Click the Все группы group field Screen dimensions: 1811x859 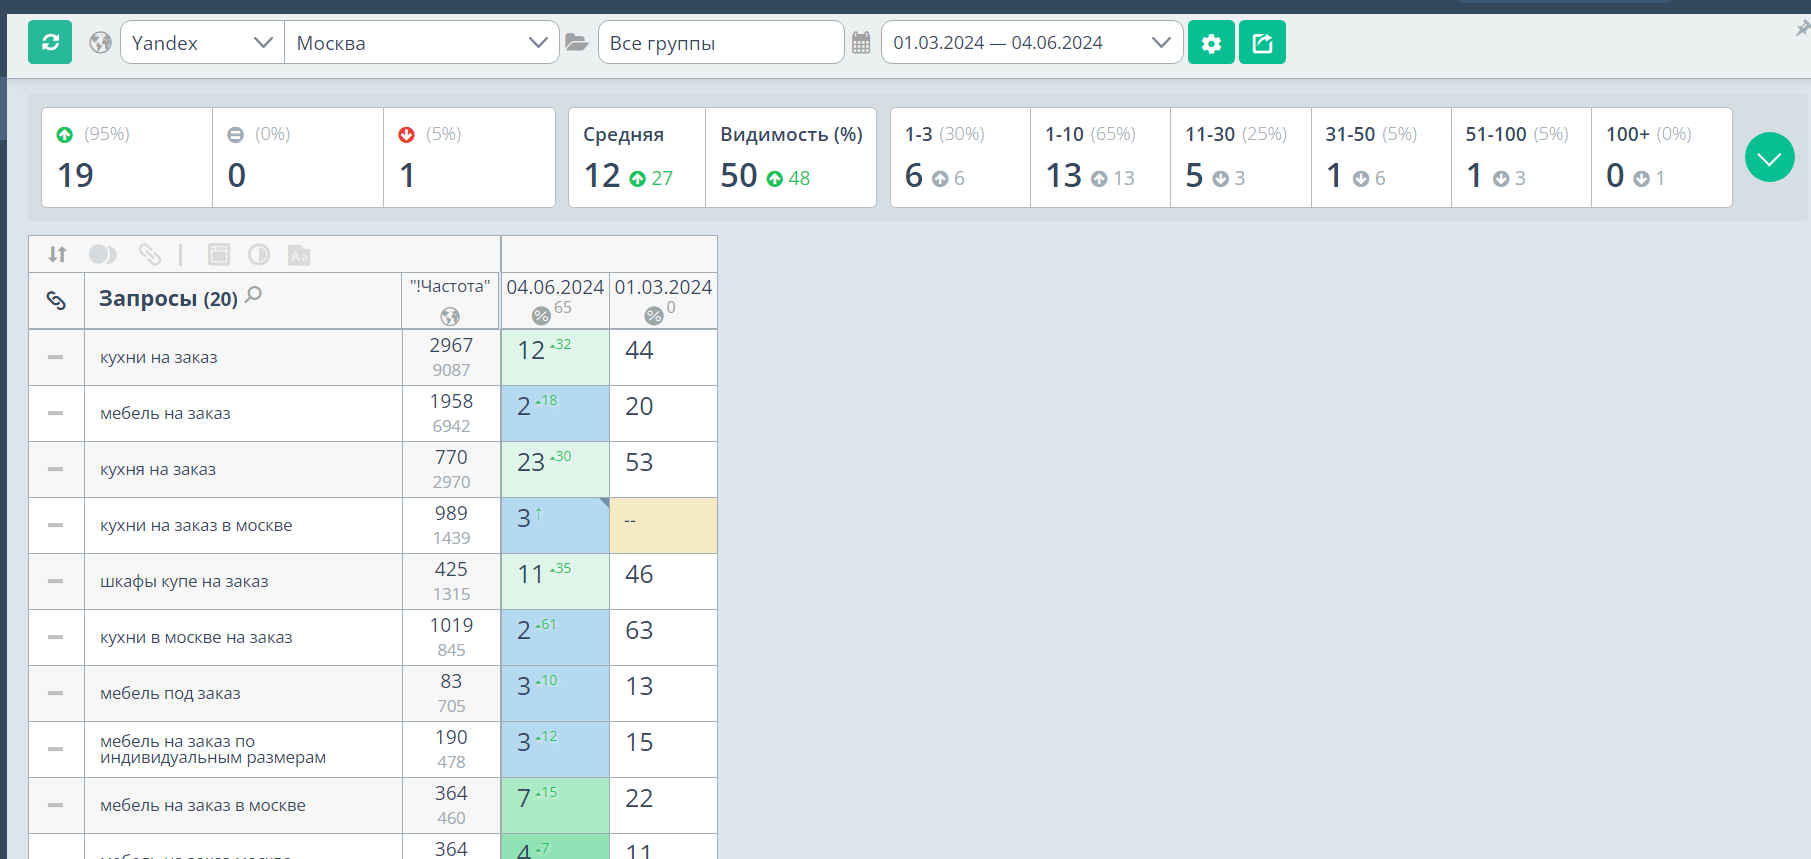pyautogui.click(x=721, y=42)
